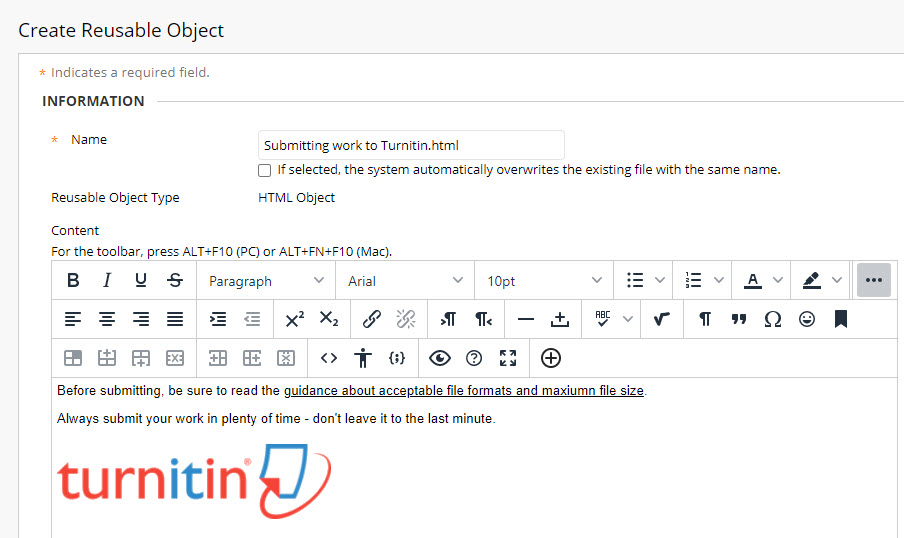Screen dimensions: 904x538
Task: Set right-to-left text direction
Action: 483,319
